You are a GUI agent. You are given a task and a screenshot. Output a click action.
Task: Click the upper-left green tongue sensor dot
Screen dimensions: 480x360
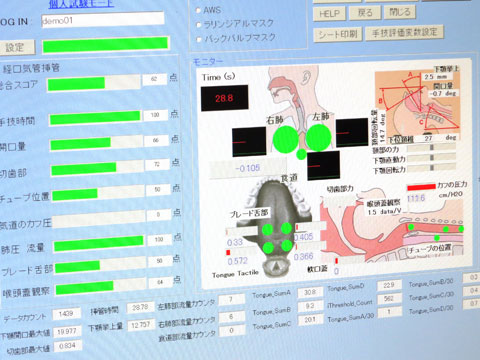[267, 230]
